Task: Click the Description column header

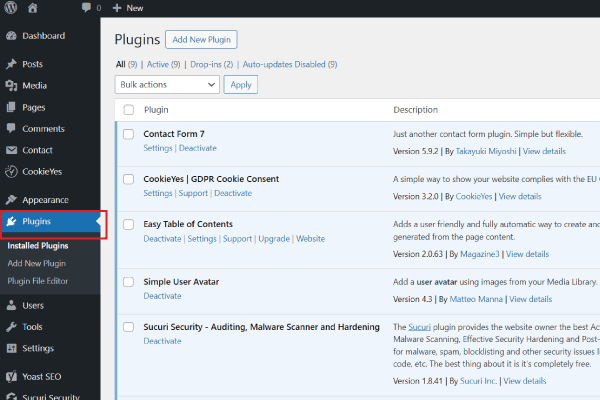Action: pos(416,110)
